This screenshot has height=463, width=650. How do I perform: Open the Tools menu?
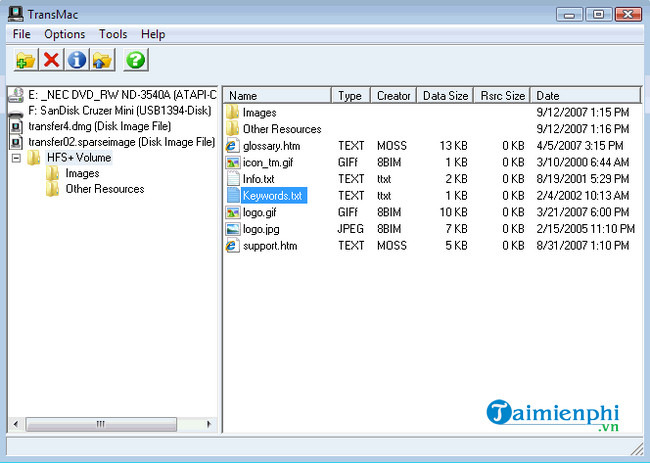(113, 34)
